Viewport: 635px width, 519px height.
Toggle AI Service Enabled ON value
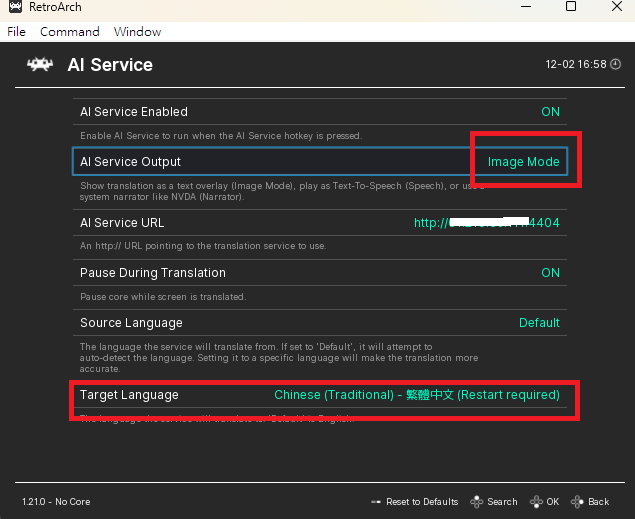click(x=550, y=112)
